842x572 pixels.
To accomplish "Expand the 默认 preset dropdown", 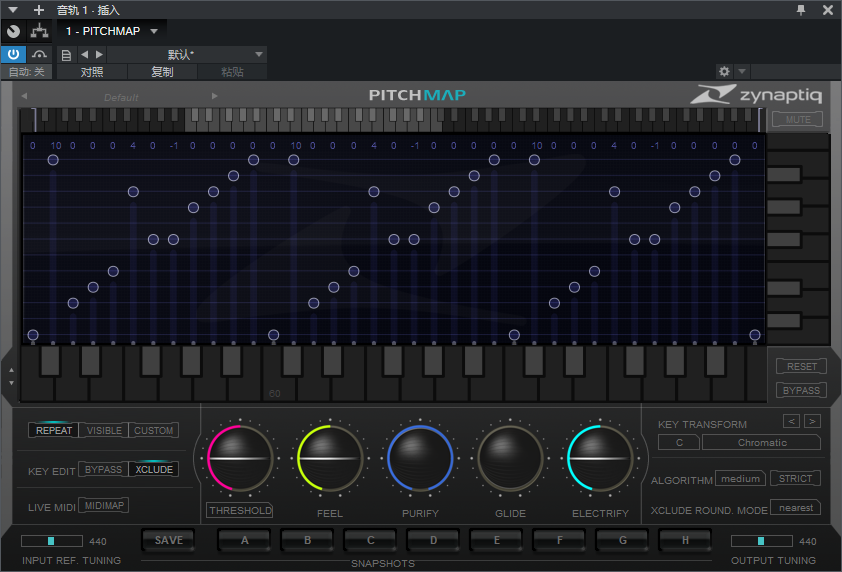I will [x=186, y=54].
